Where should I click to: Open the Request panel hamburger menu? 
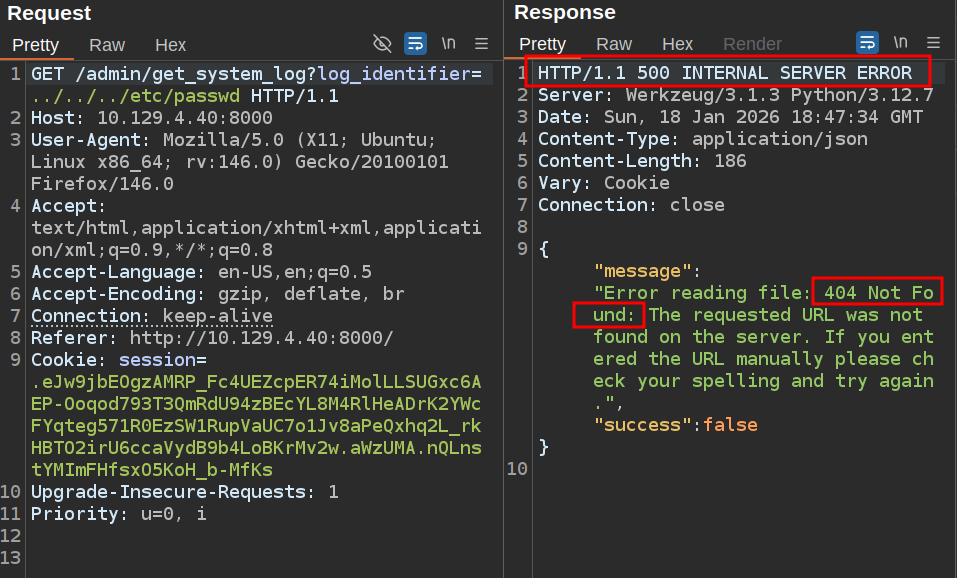(x=481, y=43)
